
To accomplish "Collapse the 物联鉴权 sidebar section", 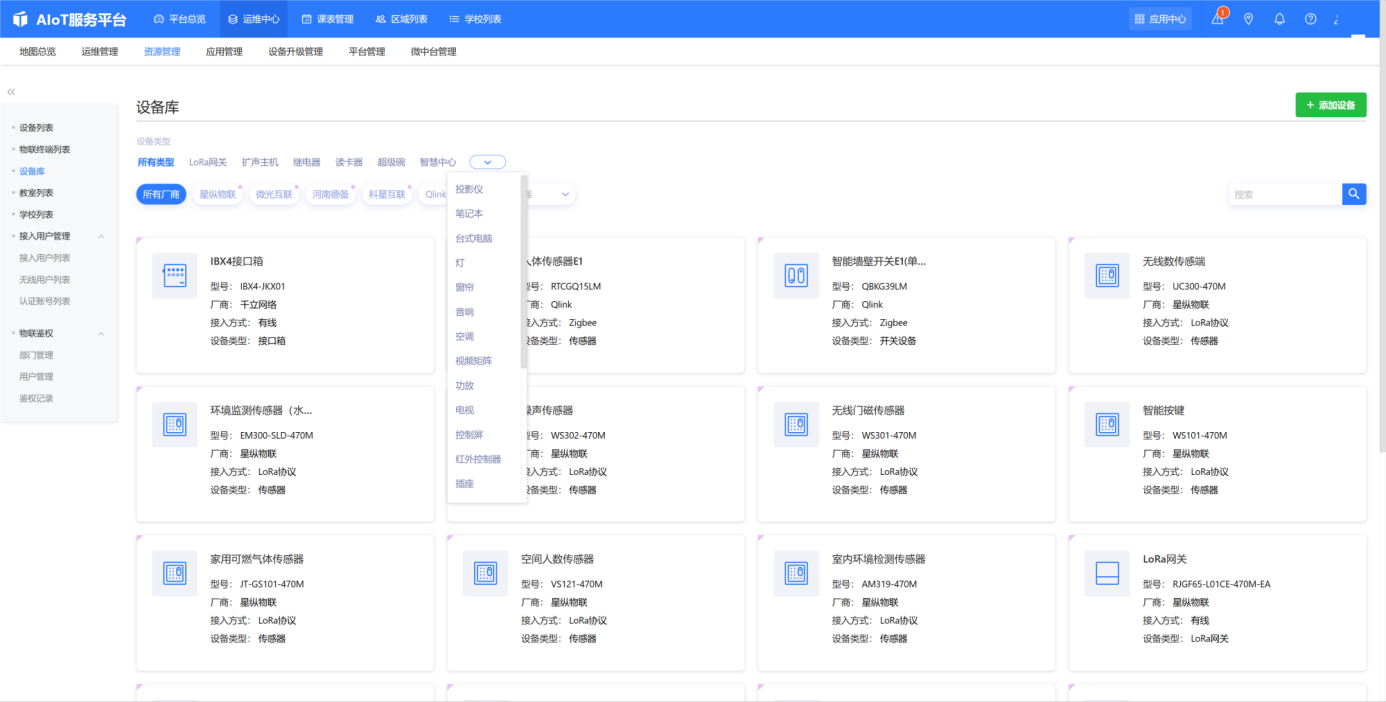I will 101,332.
